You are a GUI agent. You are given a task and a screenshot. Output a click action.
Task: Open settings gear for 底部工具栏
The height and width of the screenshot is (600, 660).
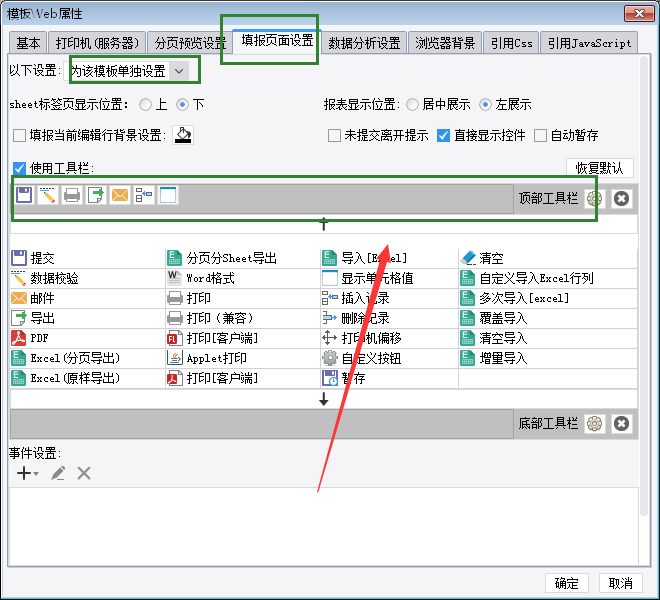coord(594,424)
